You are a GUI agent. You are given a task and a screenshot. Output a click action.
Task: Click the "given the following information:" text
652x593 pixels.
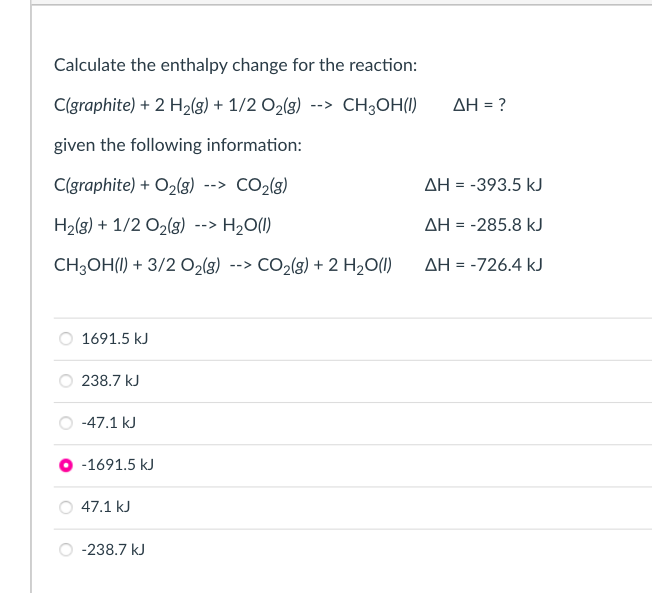pos(178,145)
